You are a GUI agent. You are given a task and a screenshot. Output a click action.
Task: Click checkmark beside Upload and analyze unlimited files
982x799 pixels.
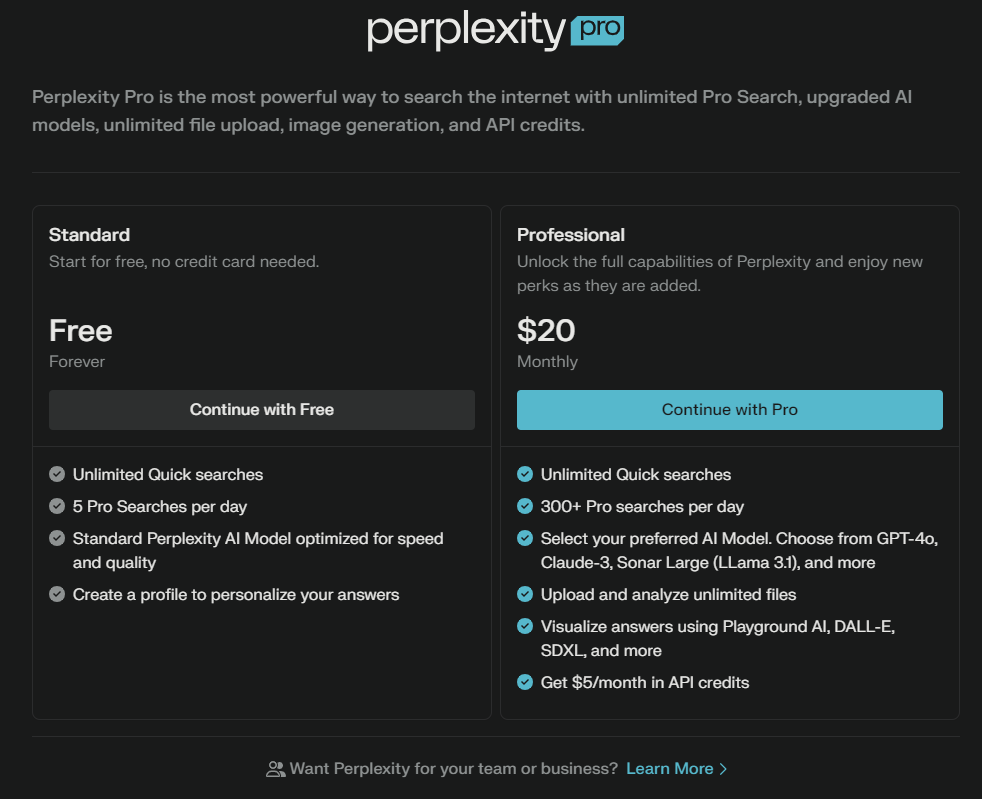(x=525, y=595)
